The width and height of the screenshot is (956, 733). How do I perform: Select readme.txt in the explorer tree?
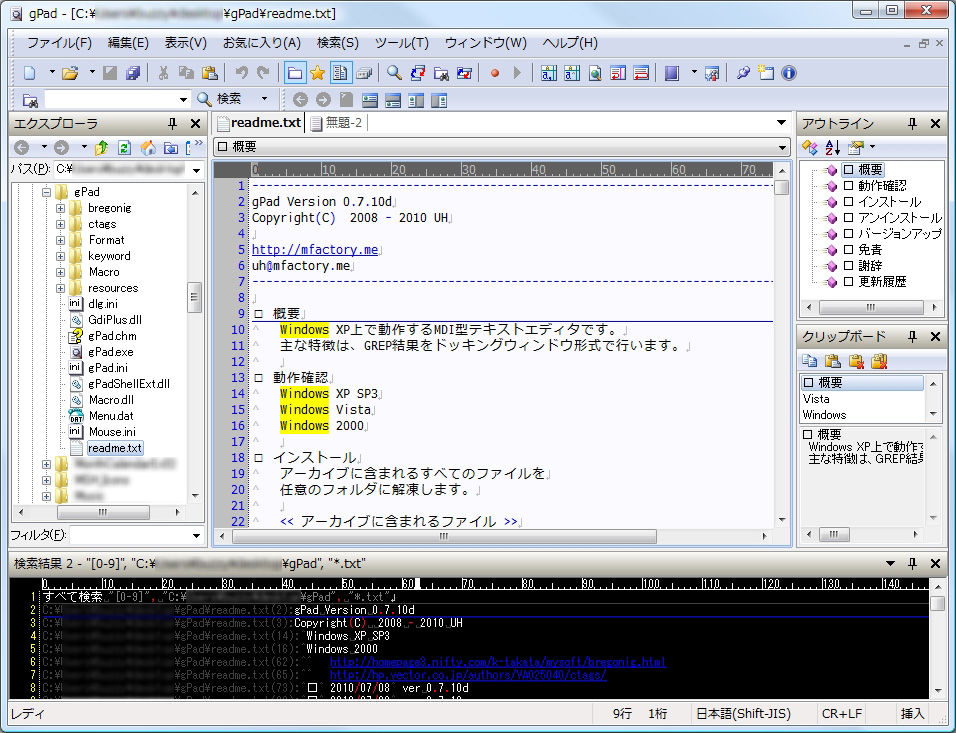115,449
